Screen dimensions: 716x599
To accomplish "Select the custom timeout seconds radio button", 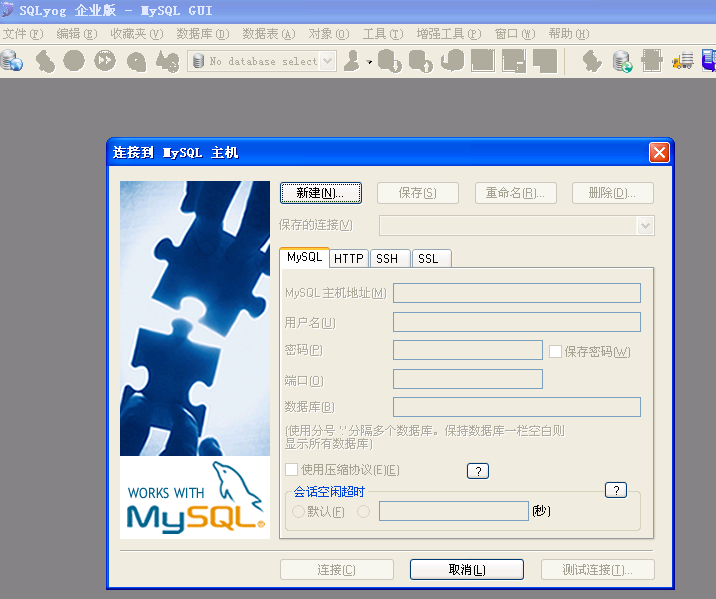I will (x=363, y=511).
